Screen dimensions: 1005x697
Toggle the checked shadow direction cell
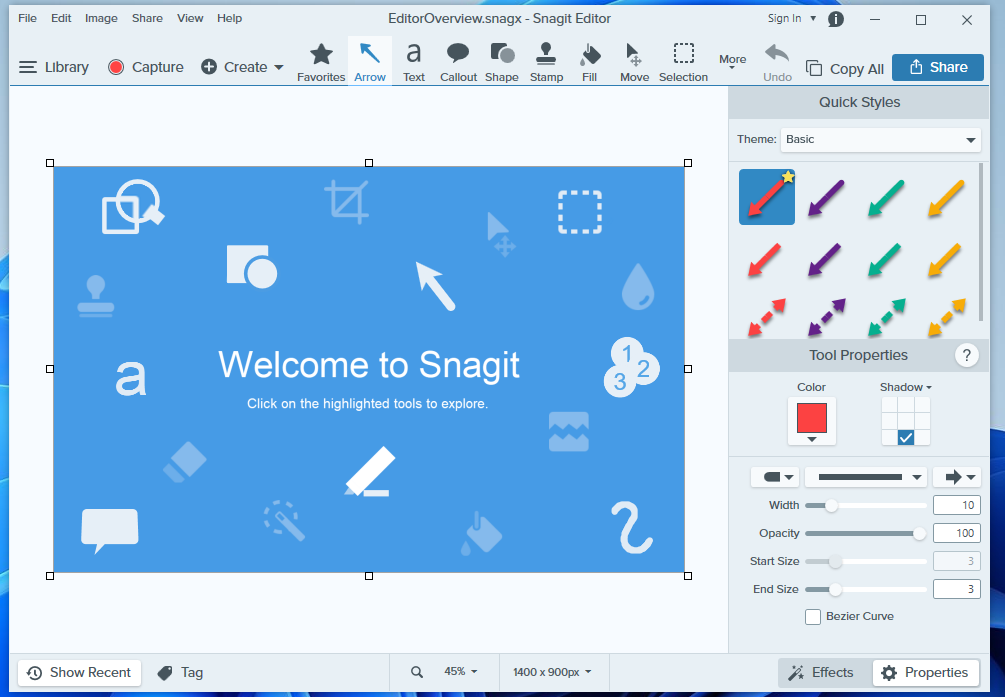click(x=906, y=437)
